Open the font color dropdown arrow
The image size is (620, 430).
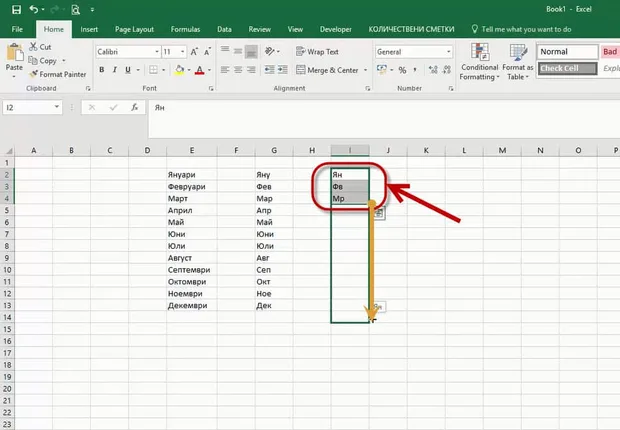coord(209,70)
